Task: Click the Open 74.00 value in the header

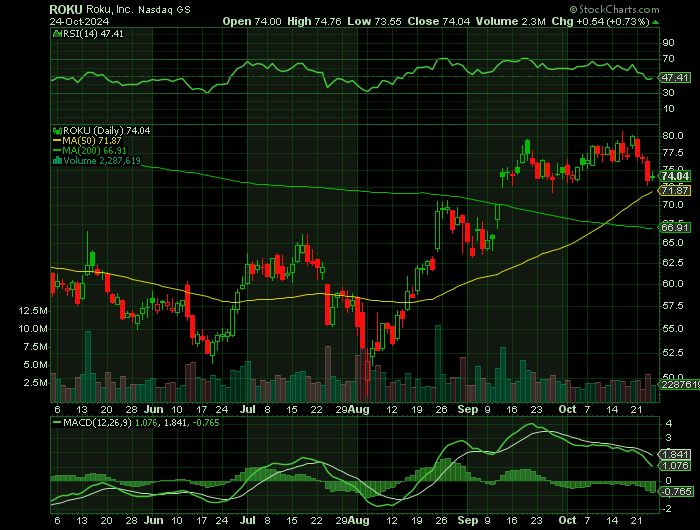Action: 252,21
